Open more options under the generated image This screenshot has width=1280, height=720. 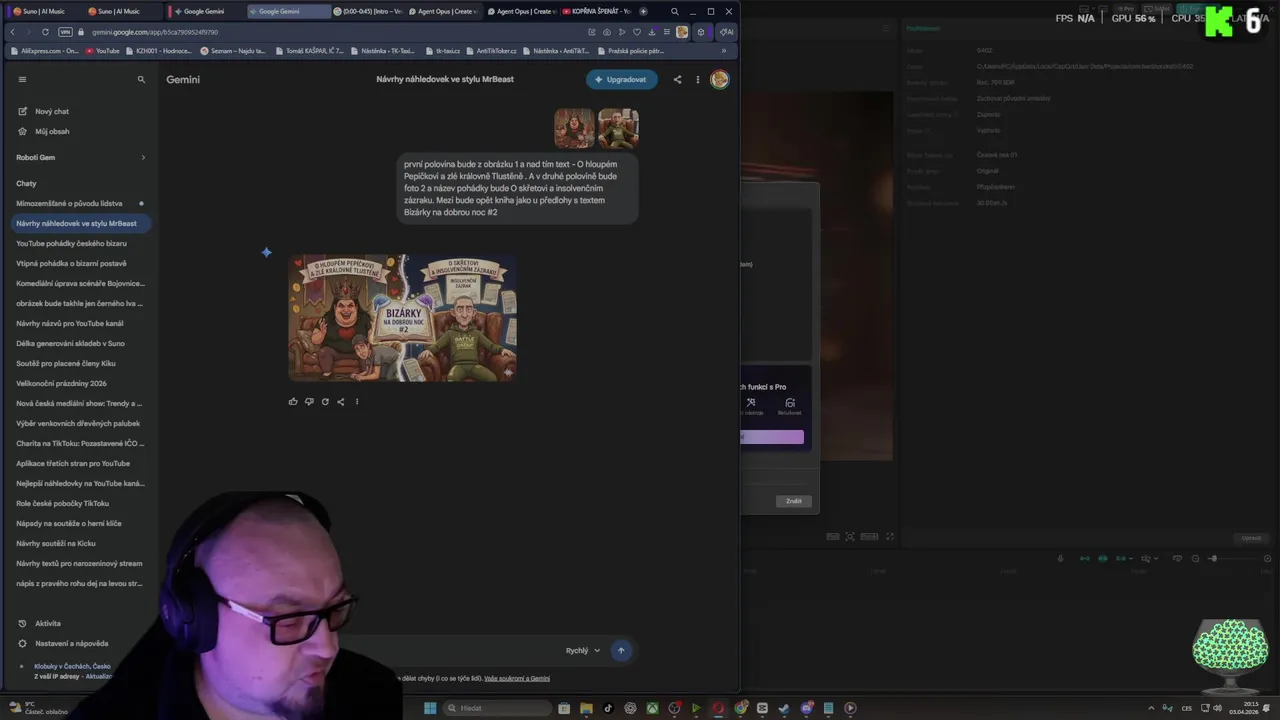click(x=357, y=401)
